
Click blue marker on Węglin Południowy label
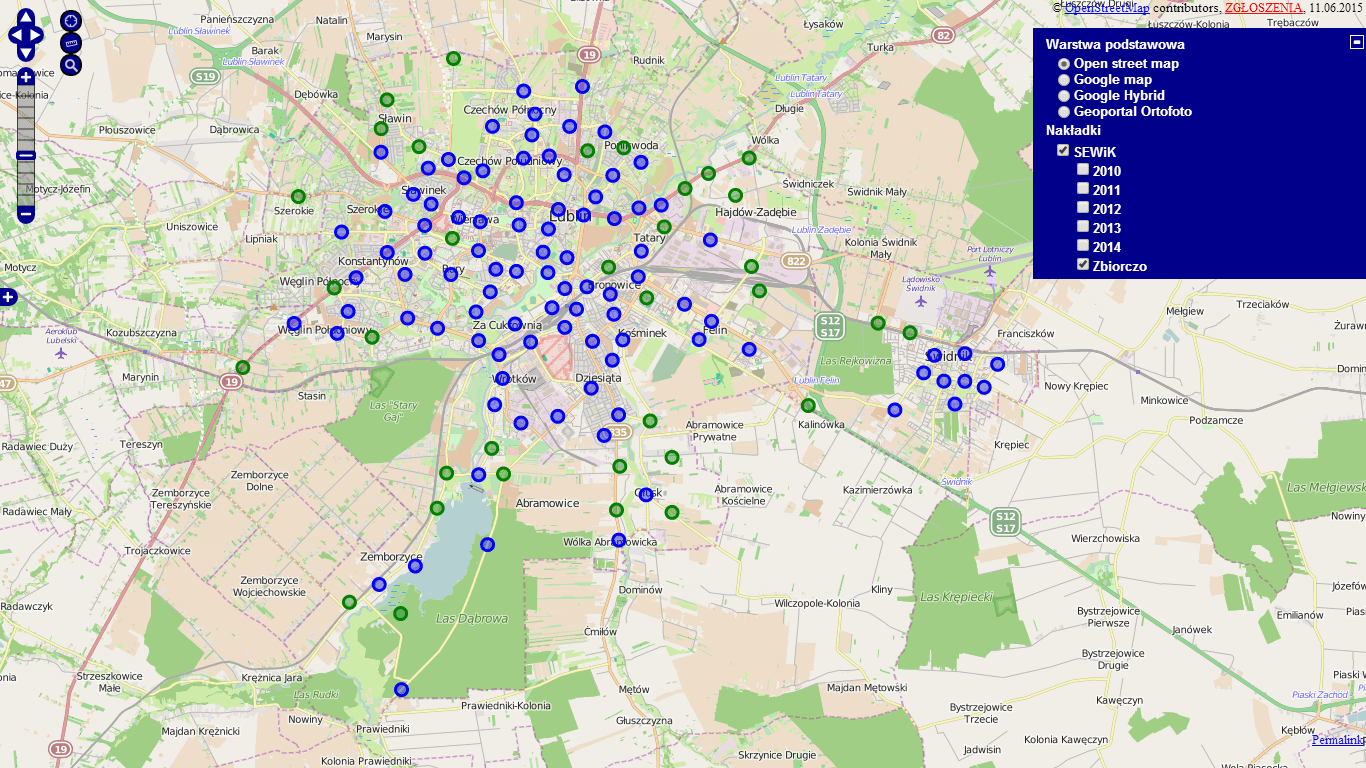point(337,333)
